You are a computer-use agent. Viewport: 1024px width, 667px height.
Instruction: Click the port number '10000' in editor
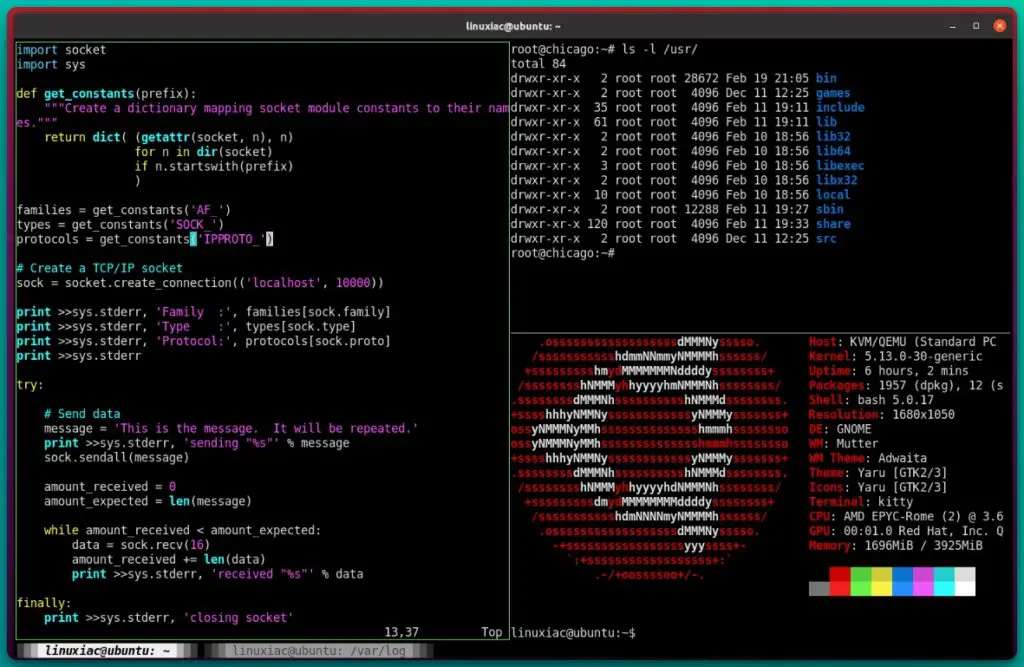[353, 283]
